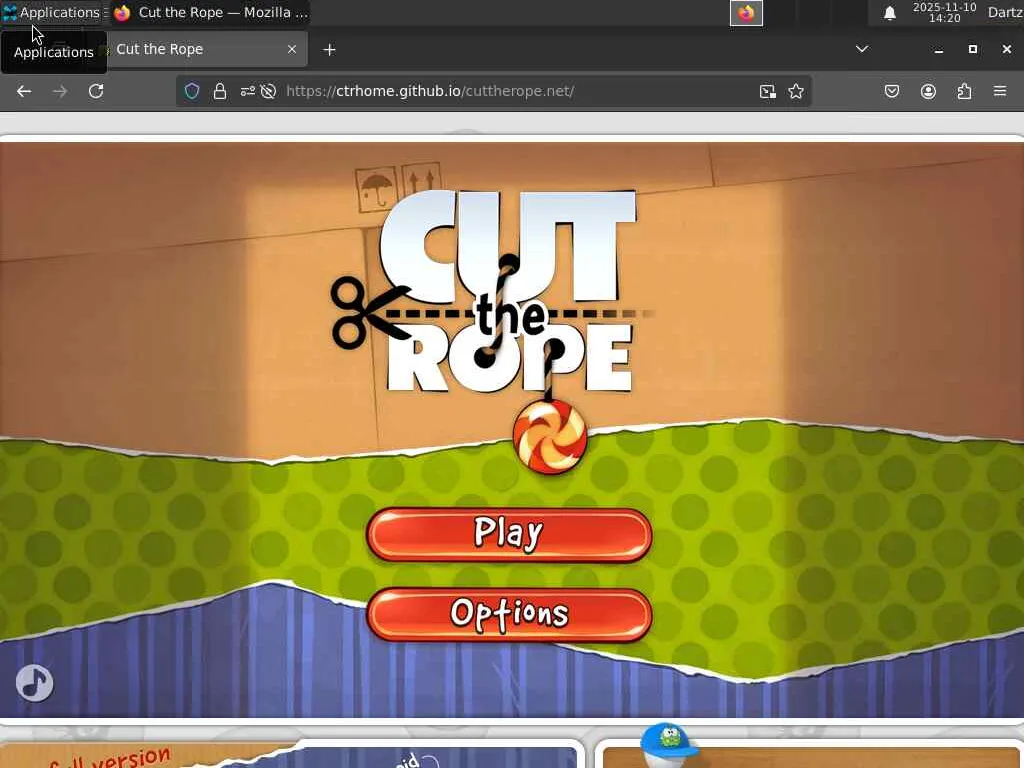Open the game Options menu
The width and height of the screenshot is (1024, 768).
pyautogui.click(x=509, y=615)
